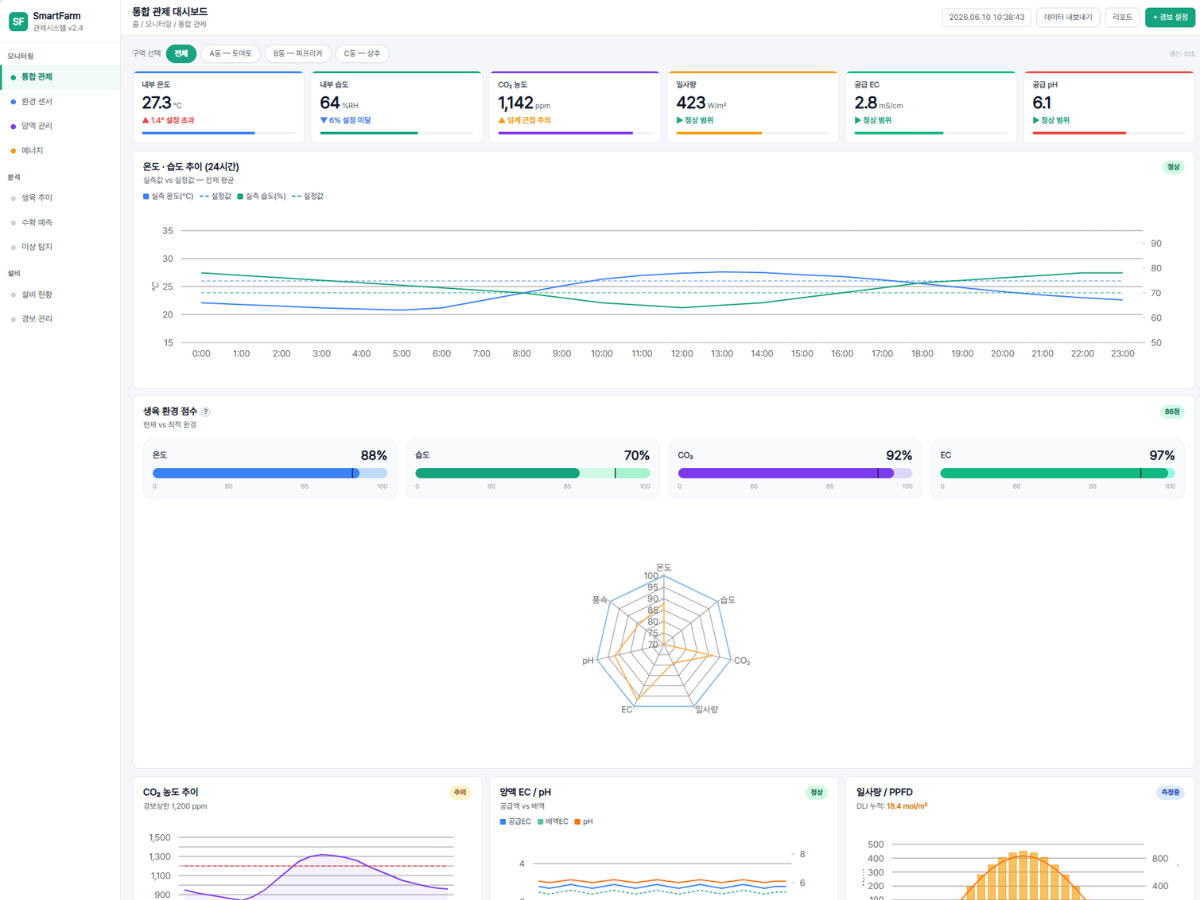The image size is (1200, 900).
Task: Click the red warning triangle under 내부 온도
Action: 145,120
